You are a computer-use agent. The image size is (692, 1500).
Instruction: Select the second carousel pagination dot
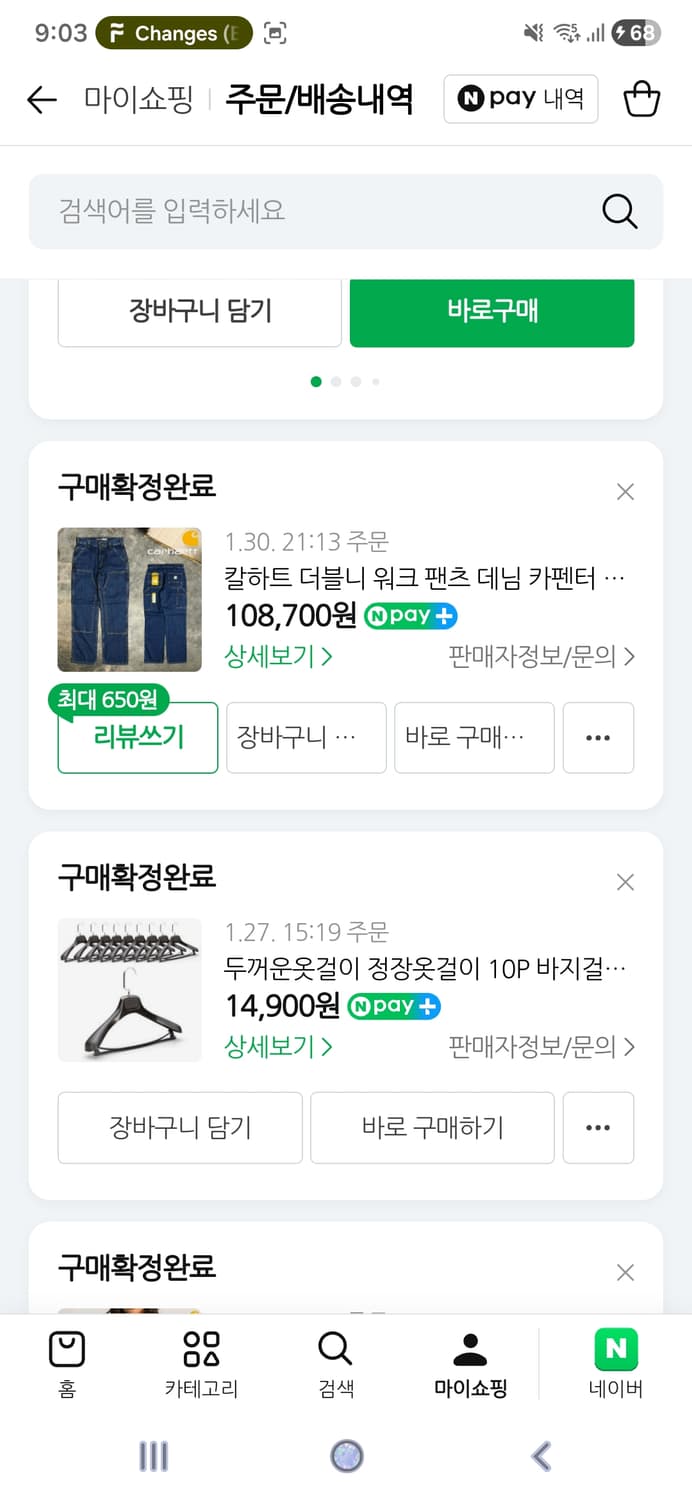pos(336,381)
